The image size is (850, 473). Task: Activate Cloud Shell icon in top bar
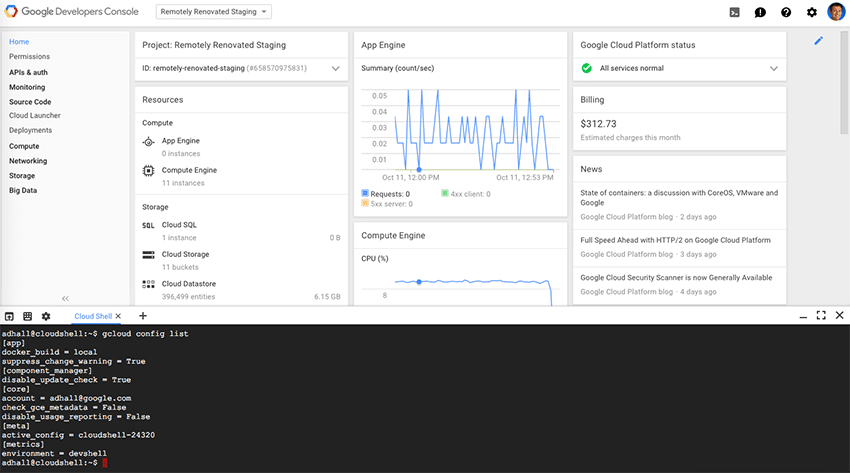[735, 12]
